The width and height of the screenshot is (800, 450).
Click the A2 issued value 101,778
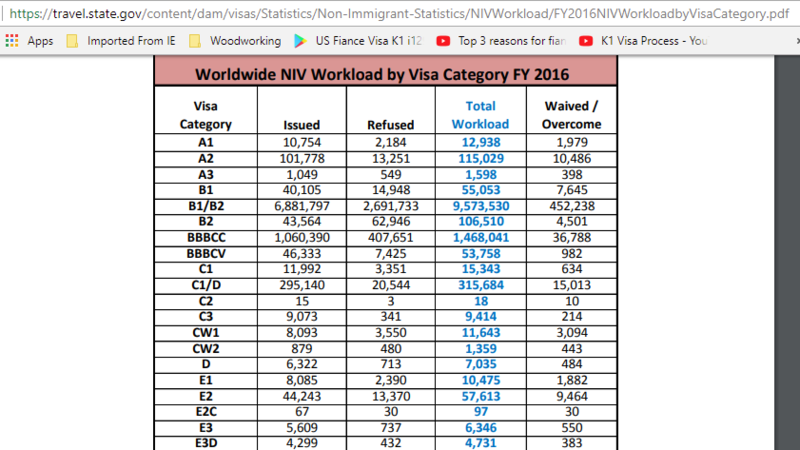301,158
